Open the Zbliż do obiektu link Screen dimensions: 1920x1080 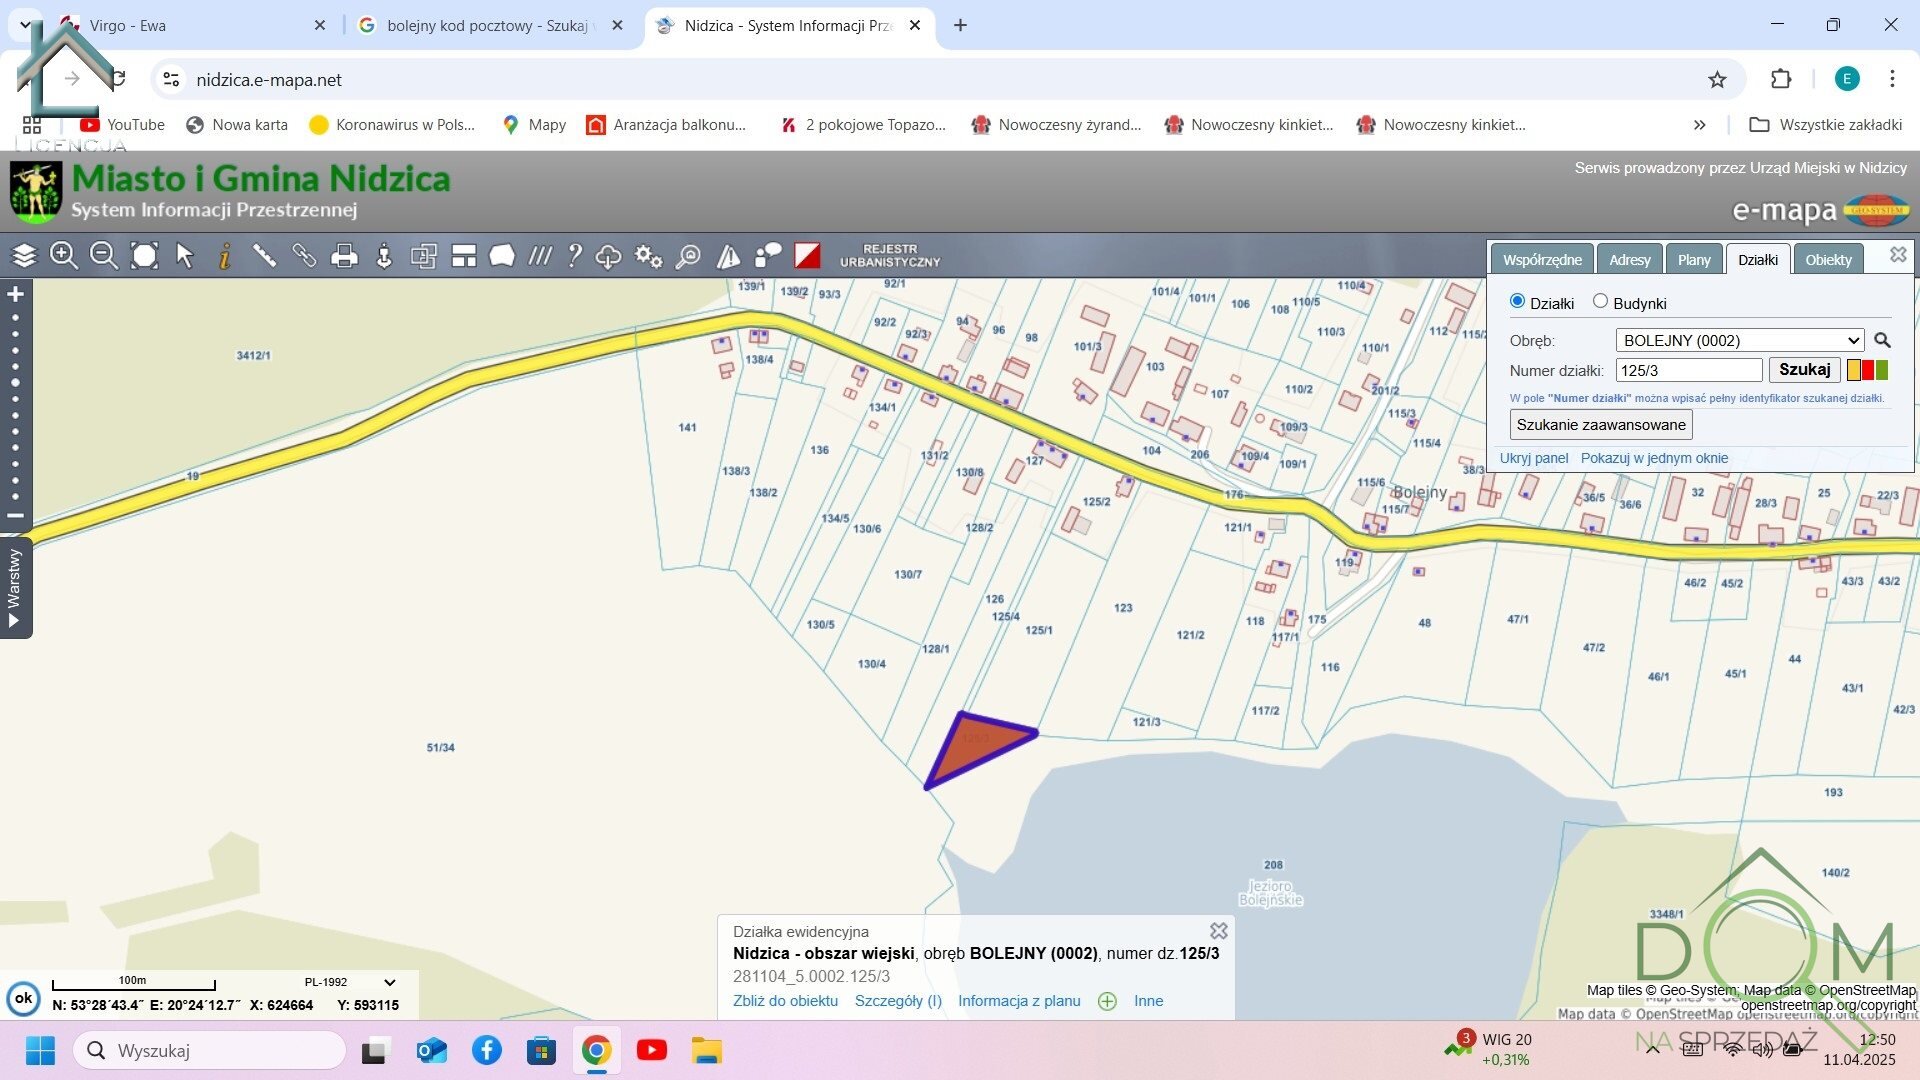(x=785, y=1001)
